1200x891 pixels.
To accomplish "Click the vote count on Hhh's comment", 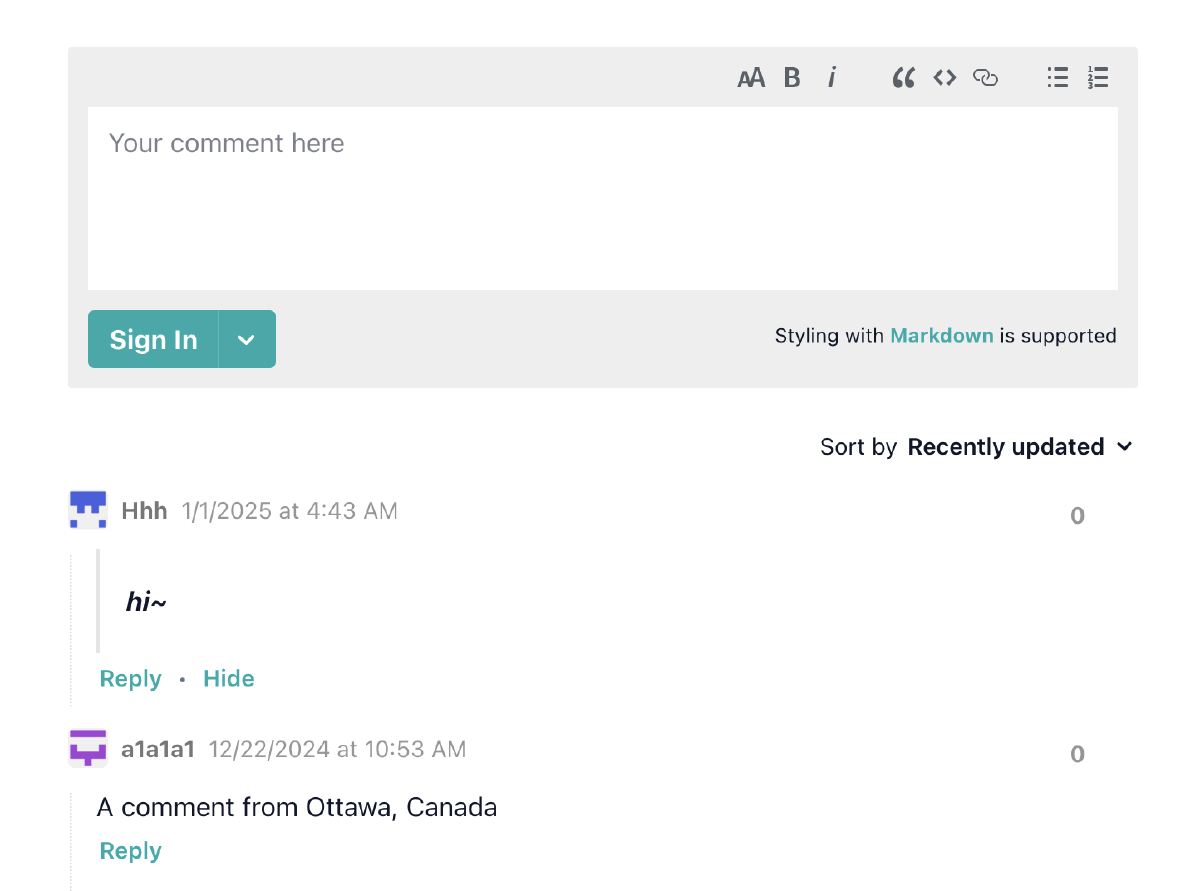I will (1077, 516).
